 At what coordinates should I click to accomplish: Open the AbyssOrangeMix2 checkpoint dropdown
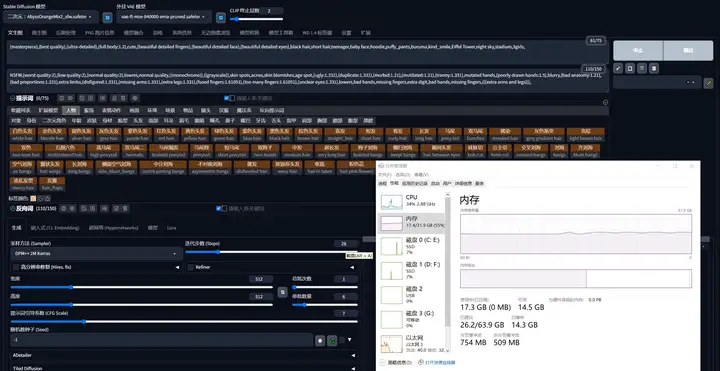(51, 17)
